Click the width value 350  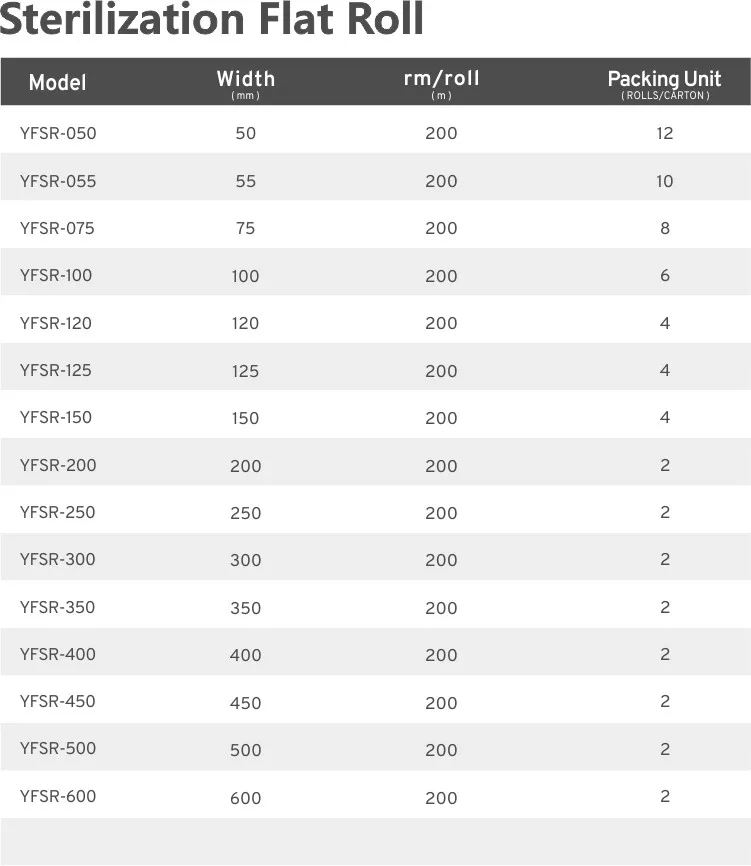(x=245, y=608)
